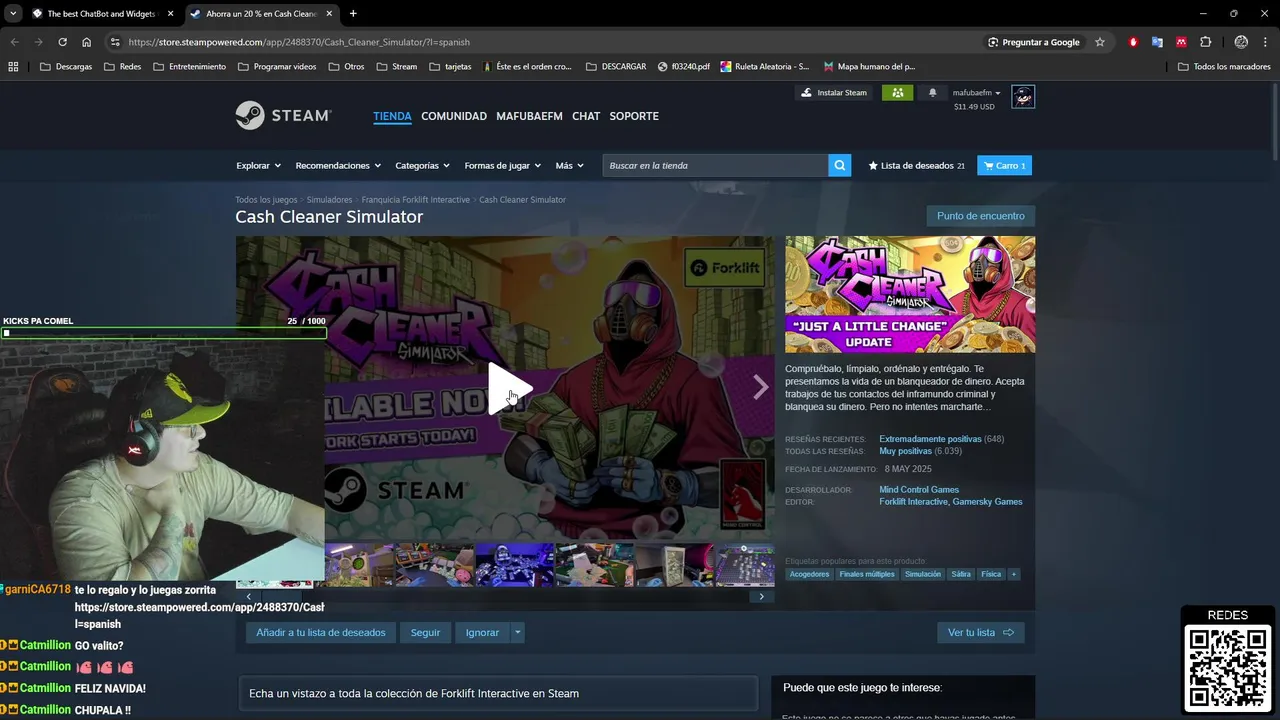Image resolution: width=1280 pixels, height=720 pixels.
Task: Open the CHAT menu item
Action: pos(586,116)
